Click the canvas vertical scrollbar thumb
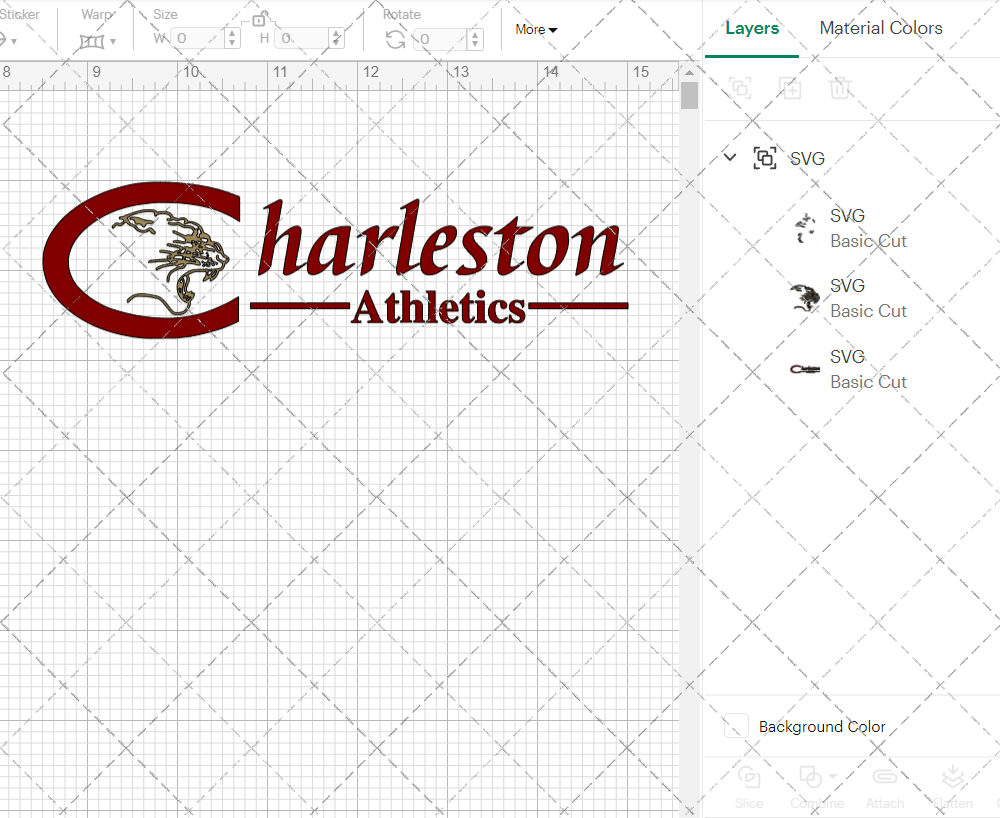This screenshot has width=1000, height=818. pyautogui.click(x=689, y=96)
